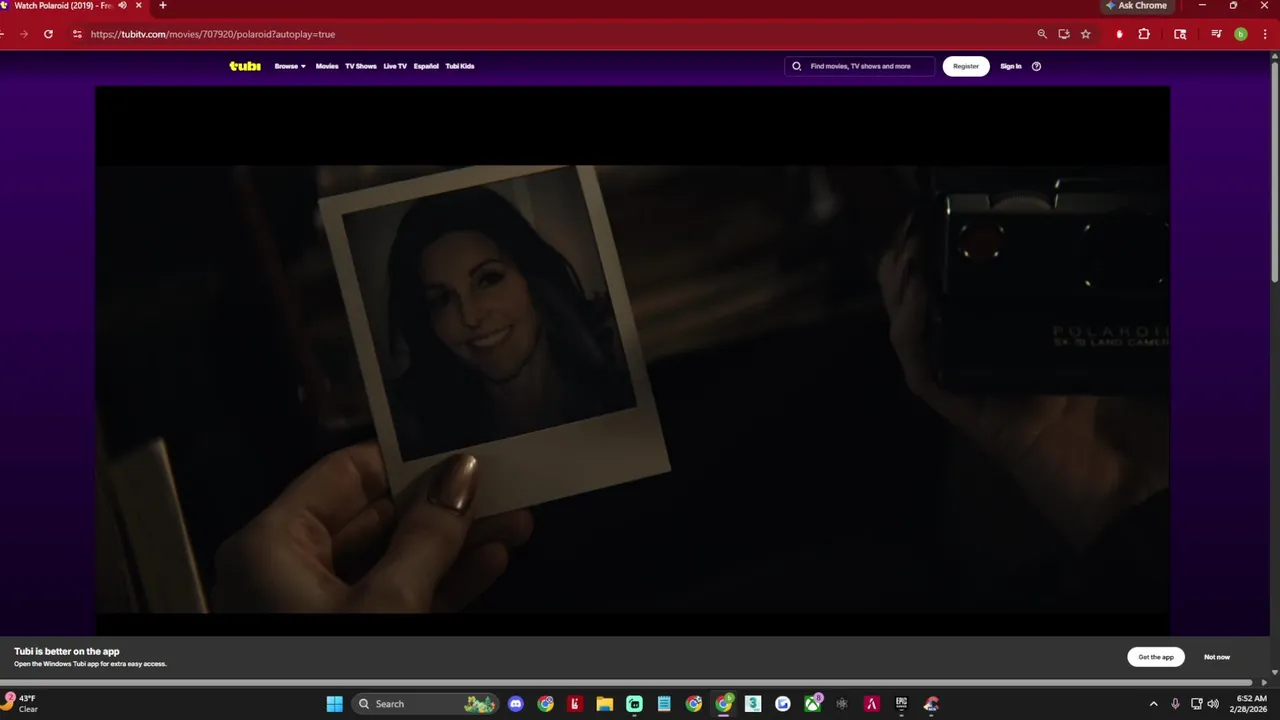Viewport: 1280px width, 720px height.
Task: Open the media control music icon
Action: 1216,34
